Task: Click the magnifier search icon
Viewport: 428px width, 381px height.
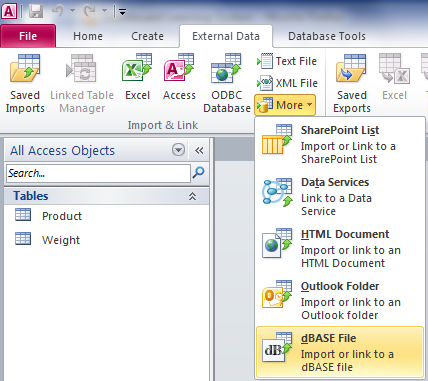Action: [x=199, y=173]
